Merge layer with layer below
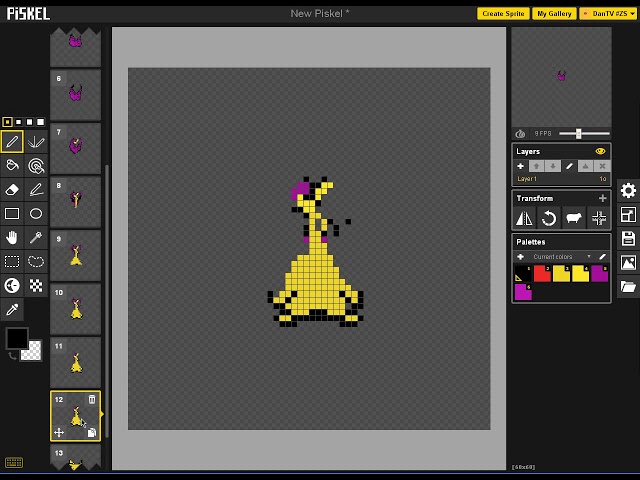 pyautogui.click(x=585, y=166)
